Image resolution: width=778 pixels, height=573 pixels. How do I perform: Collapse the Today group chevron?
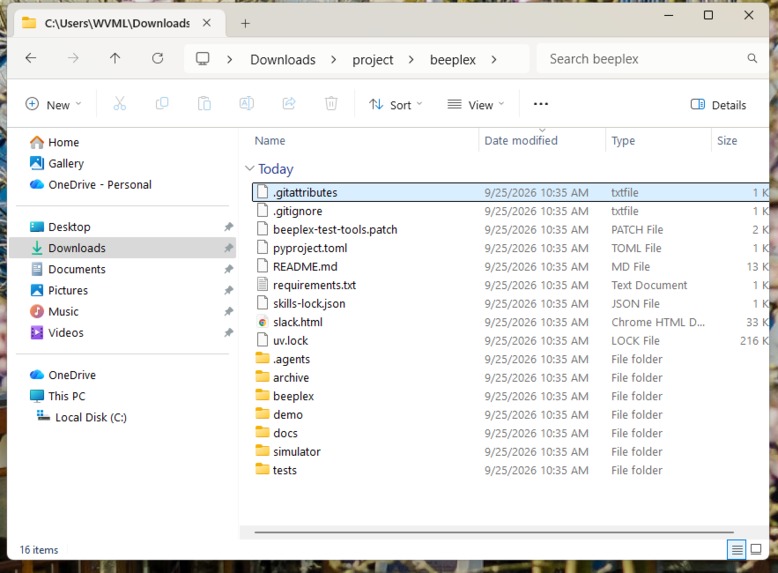pyautogui.click(x=250, y=169)
